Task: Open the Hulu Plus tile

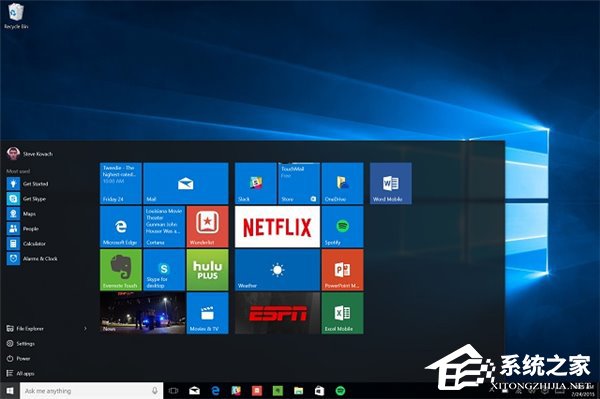Action: pos(207,270)
